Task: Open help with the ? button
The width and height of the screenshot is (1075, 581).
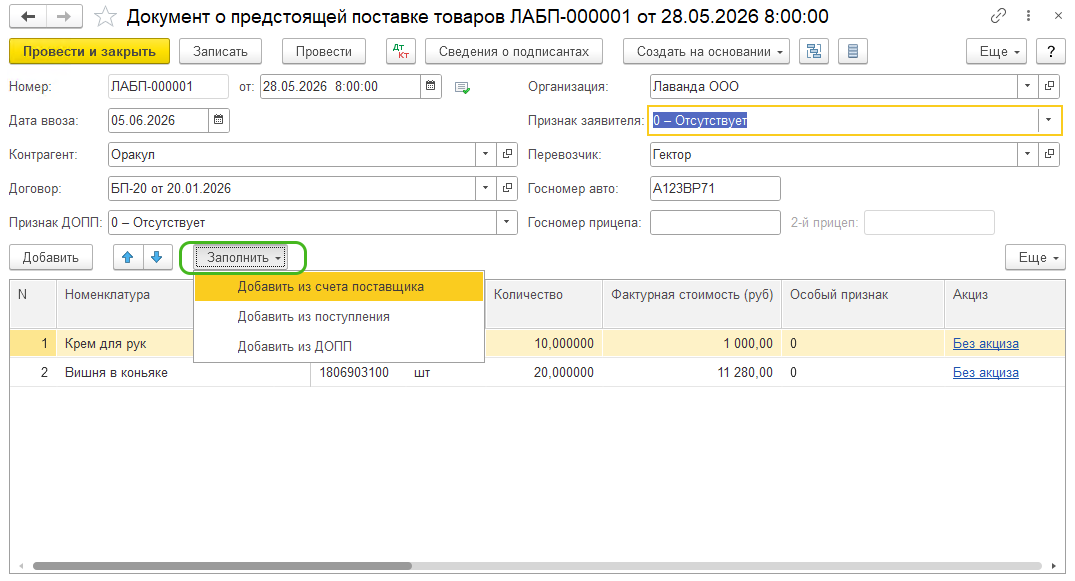Action: click(x=1051, y=51)
